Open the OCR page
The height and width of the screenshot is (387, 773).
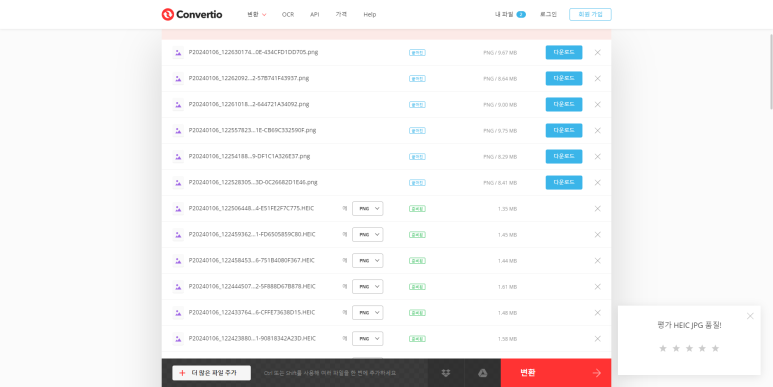pos(288,15)
